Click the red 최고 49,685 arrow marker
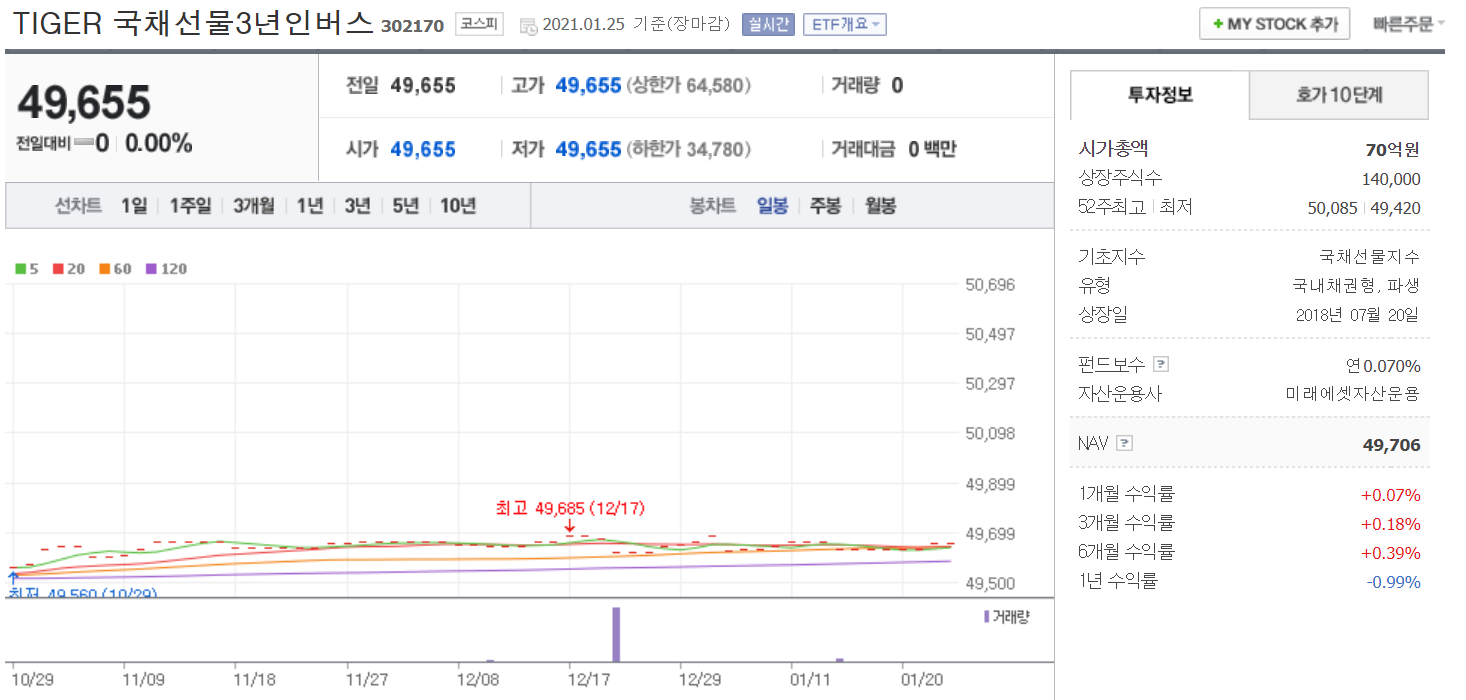The height and width of the screenshot is (700, 1466). coord(569,527)
